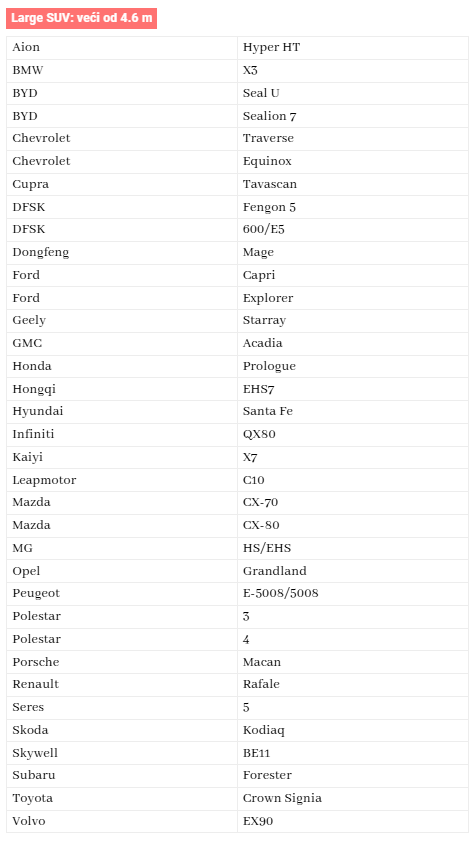This screenshot has width=475, height=850.
Task: Select the Cupra brand cell
Action: (122, 184)
